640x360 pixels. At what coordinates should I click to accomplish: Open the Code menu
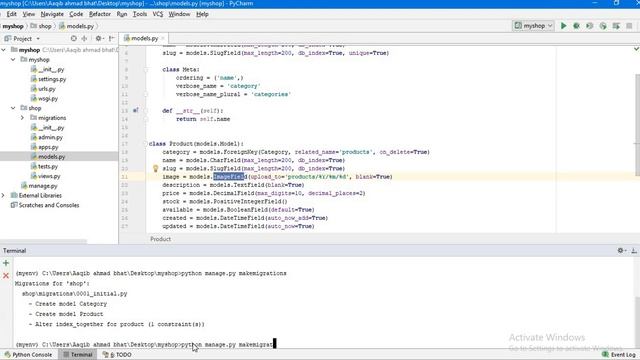pos(76,14)
